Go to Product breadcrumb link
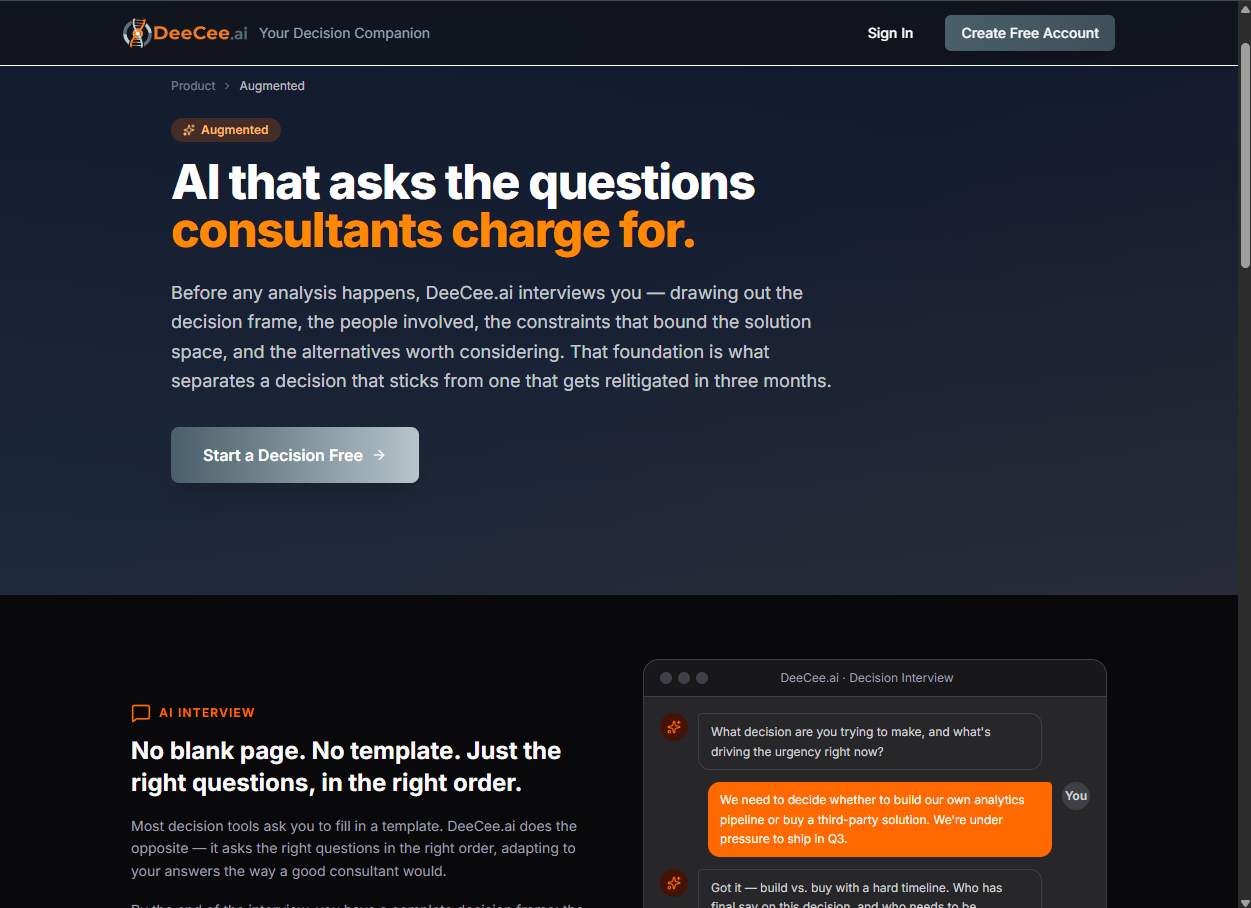Image resolution: width=1251 pixels, height=908 pixels. click(193, 86)
